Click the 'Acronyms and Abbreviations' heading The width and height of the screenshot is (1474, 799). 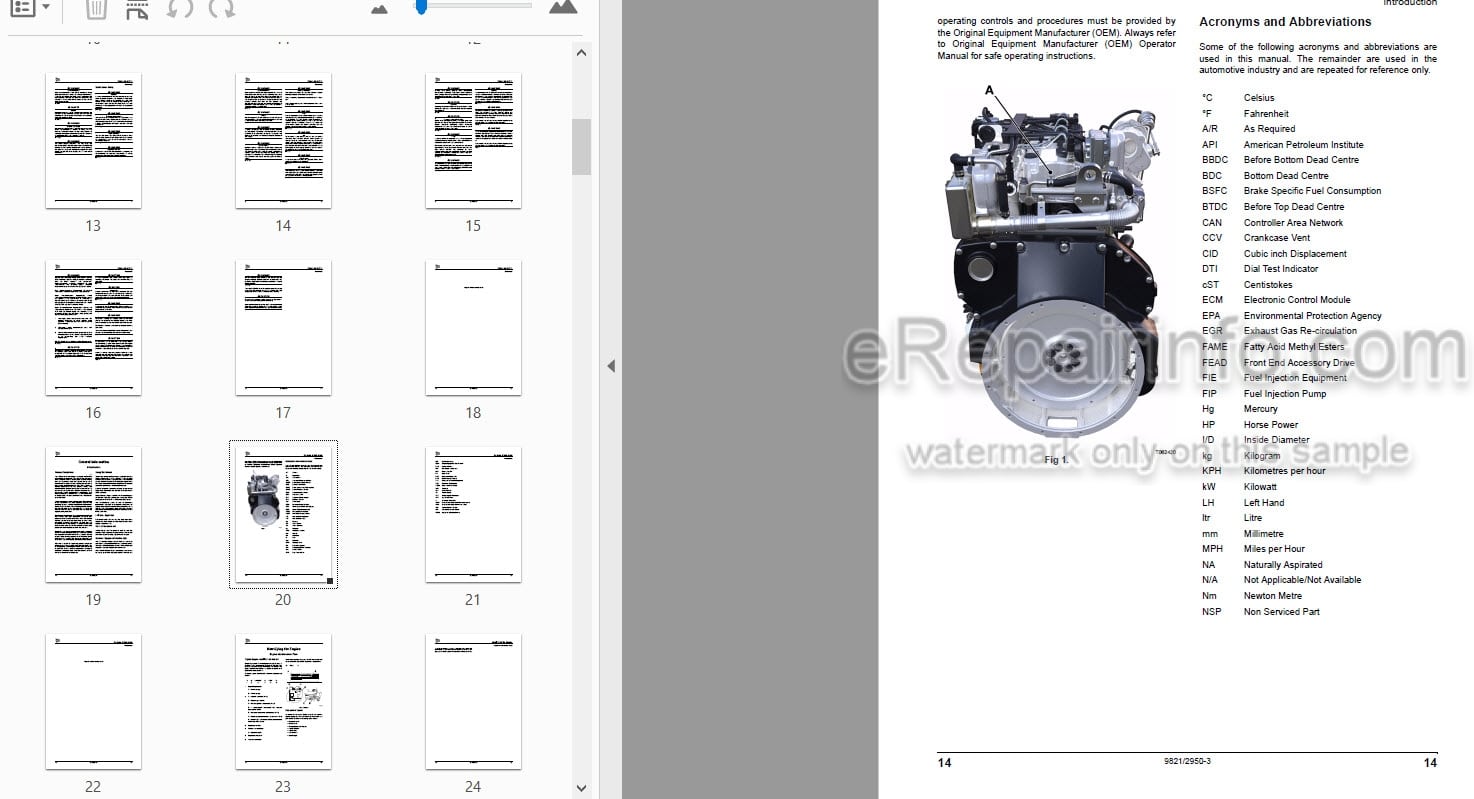[x=1285, y=22]
